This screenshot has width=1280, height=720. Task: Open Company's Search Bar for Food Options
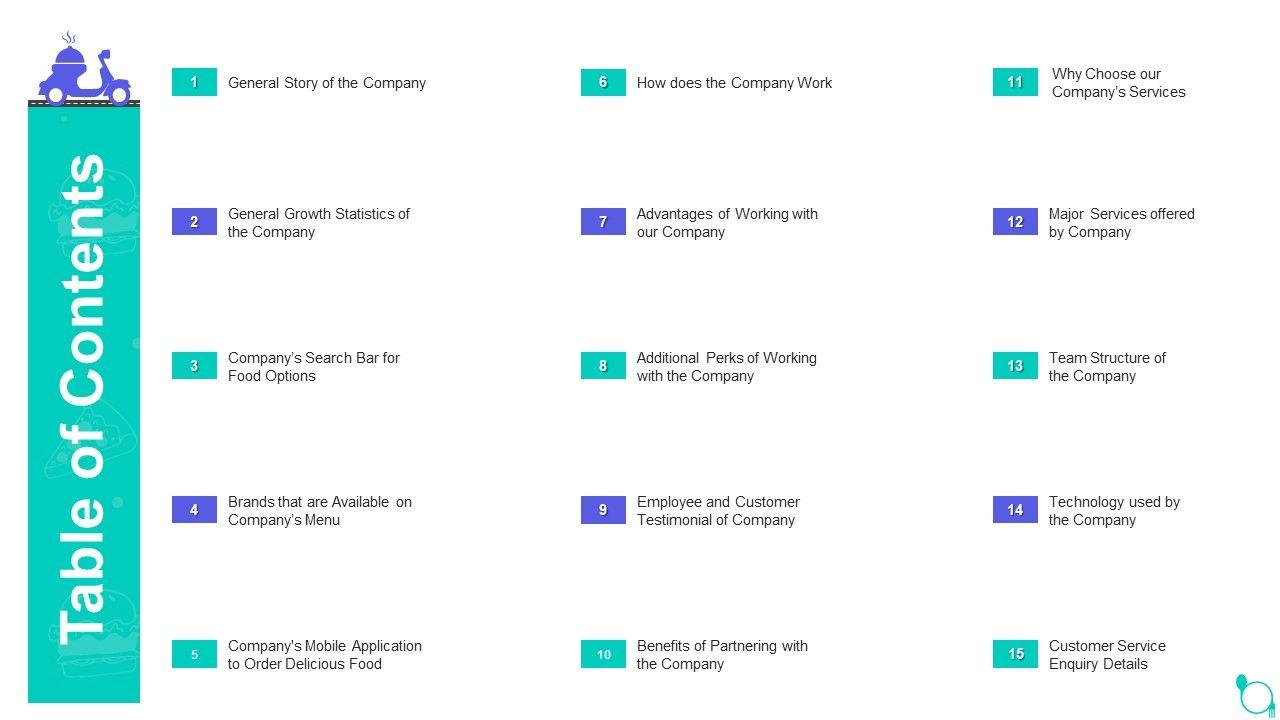[x=313, y=367]
